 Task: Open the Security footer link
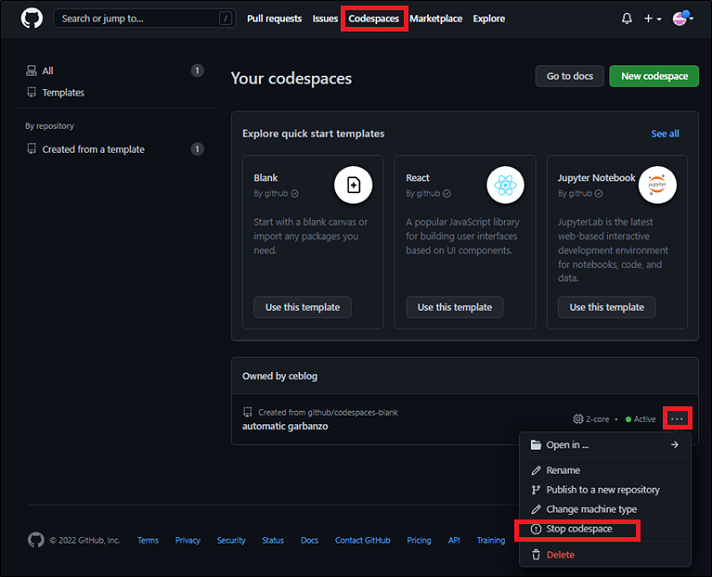click(x=231, y=540)
